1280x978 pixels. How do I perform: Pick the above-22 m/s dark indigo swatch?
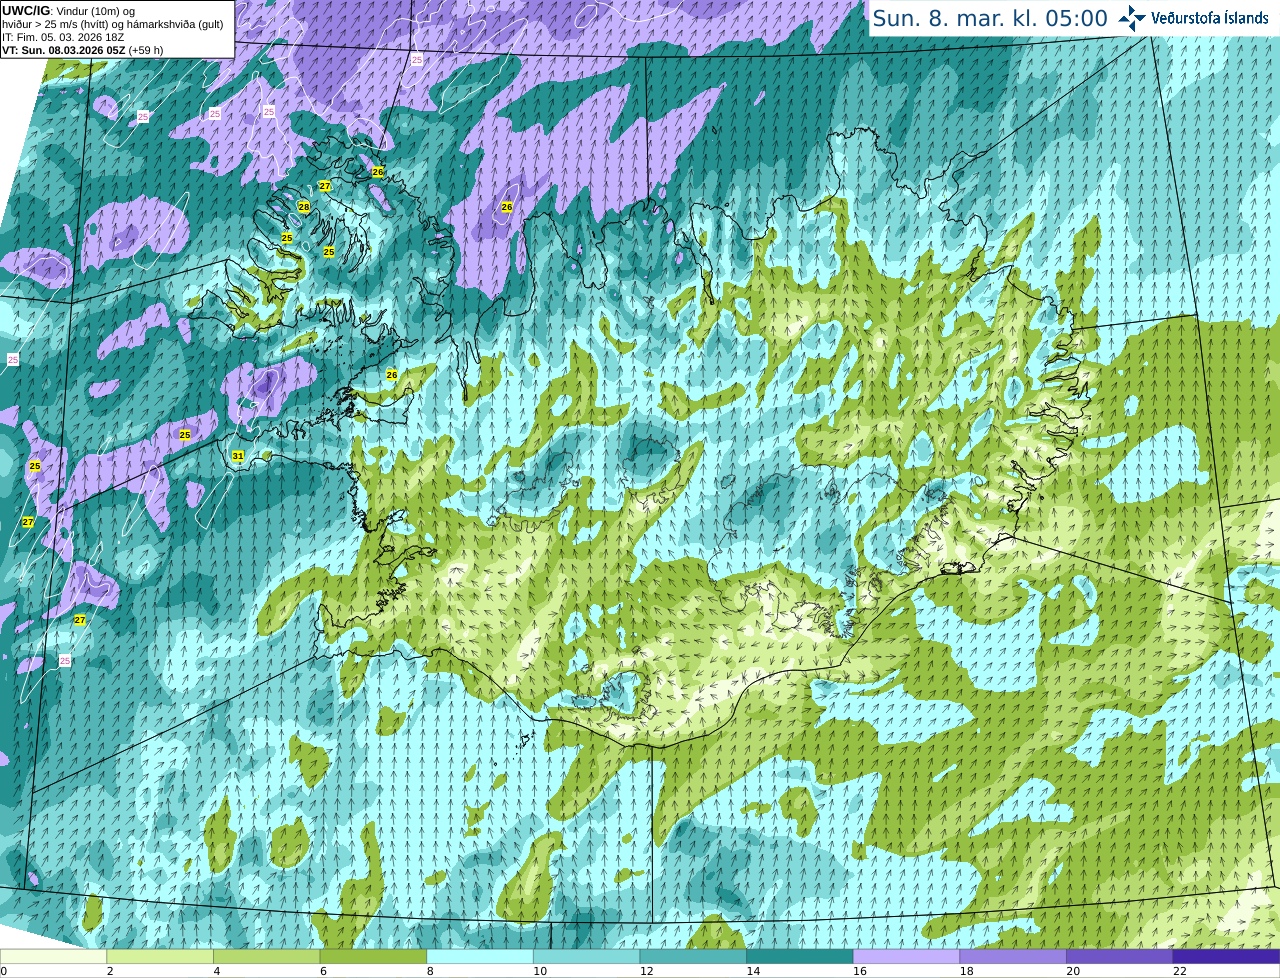pyautogui.click(x=1227, y=956)
